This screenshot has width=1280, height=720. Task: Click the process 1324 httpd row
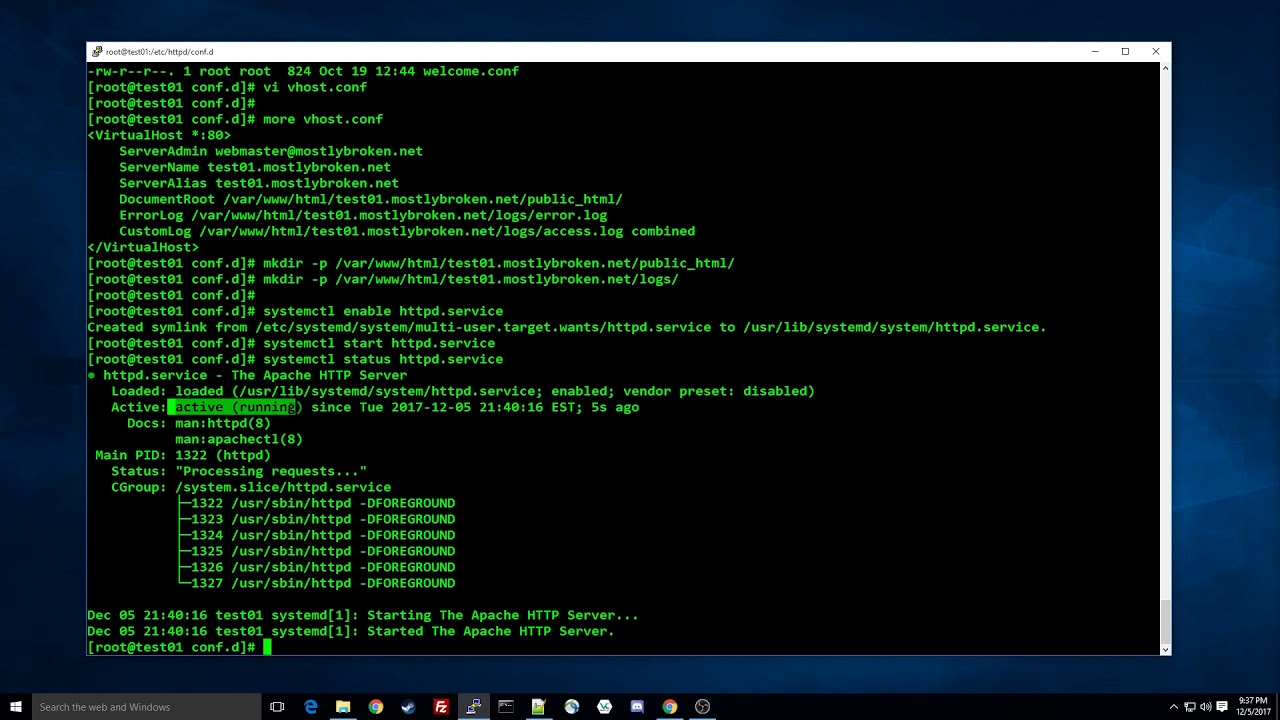pos(316,535)
